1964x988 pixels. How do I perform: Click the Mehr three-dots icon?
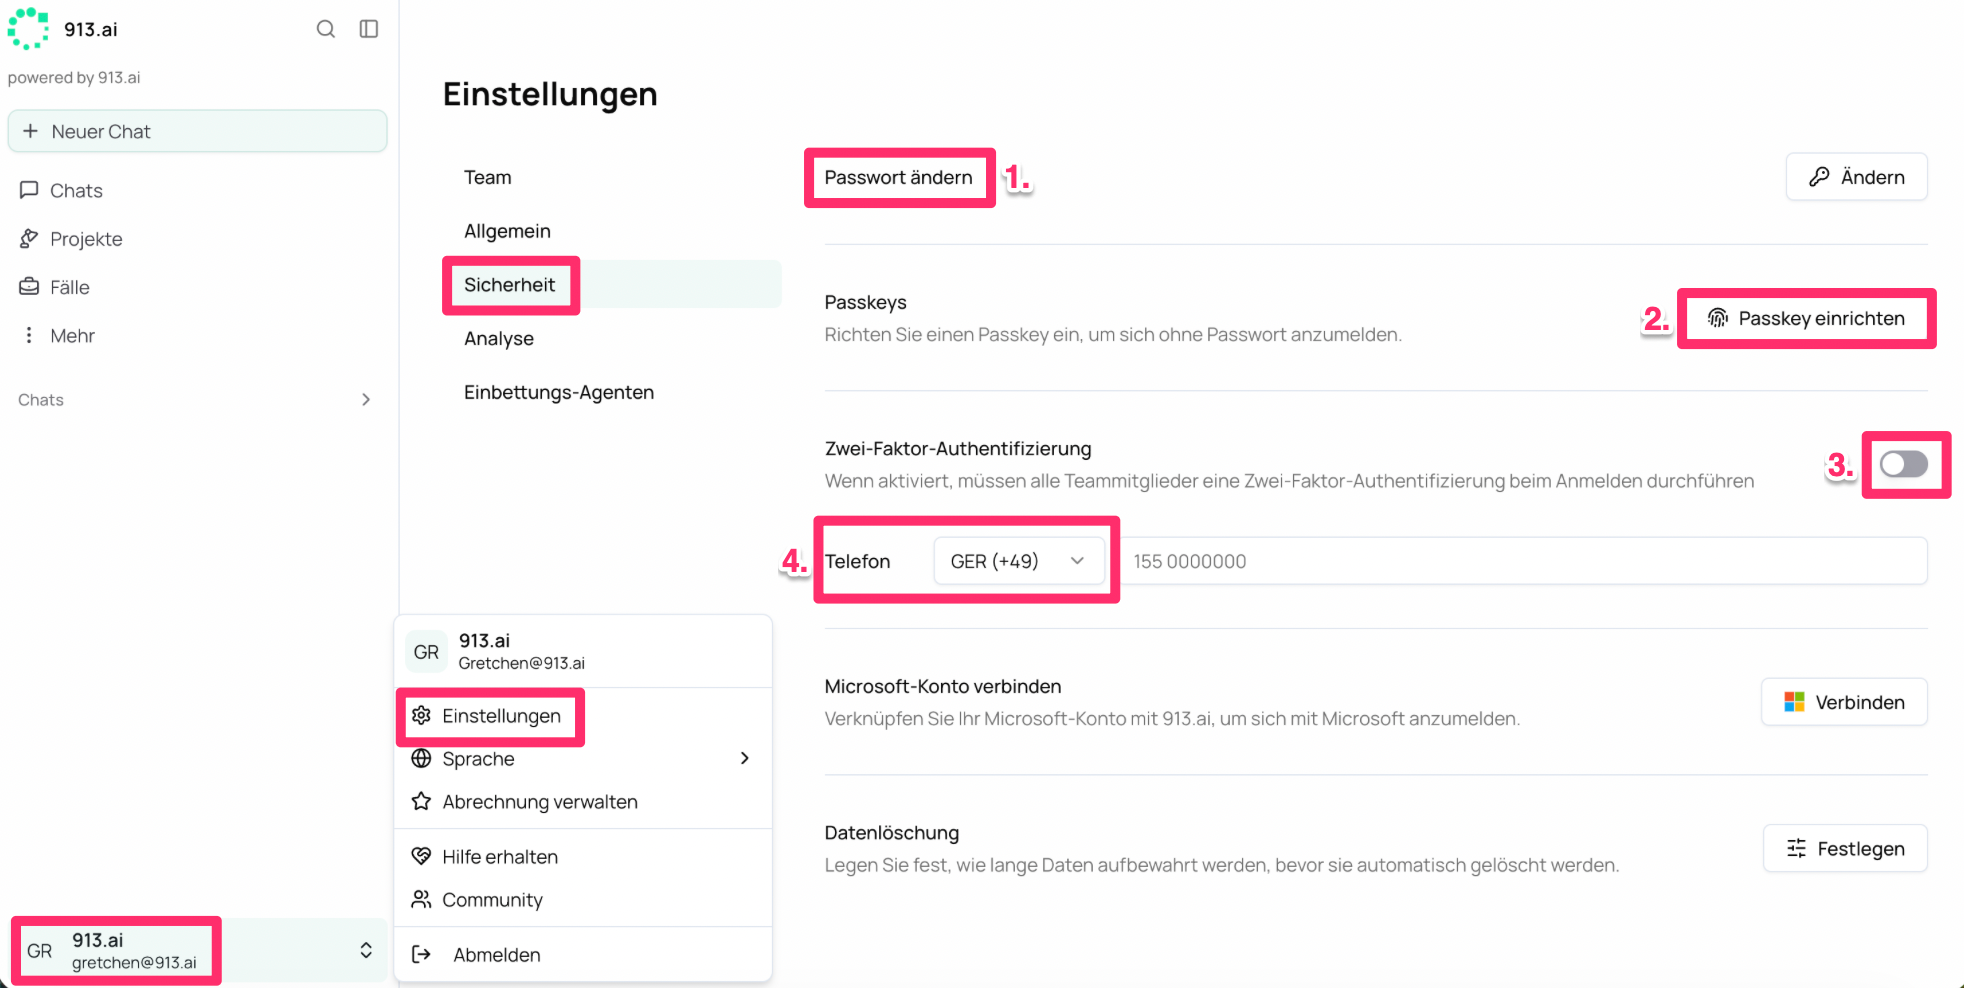coord(29,335)
